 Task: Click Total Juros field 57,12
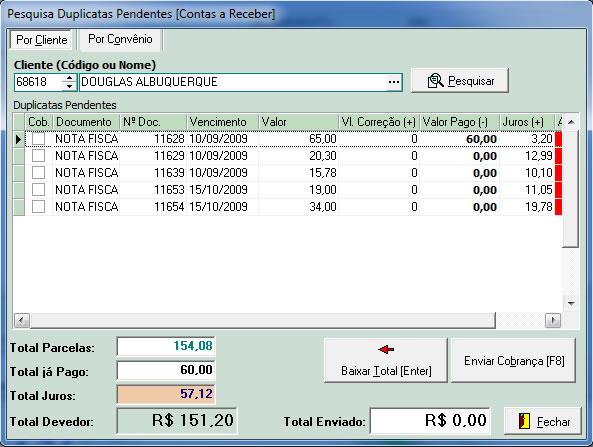tap(166, 394)
